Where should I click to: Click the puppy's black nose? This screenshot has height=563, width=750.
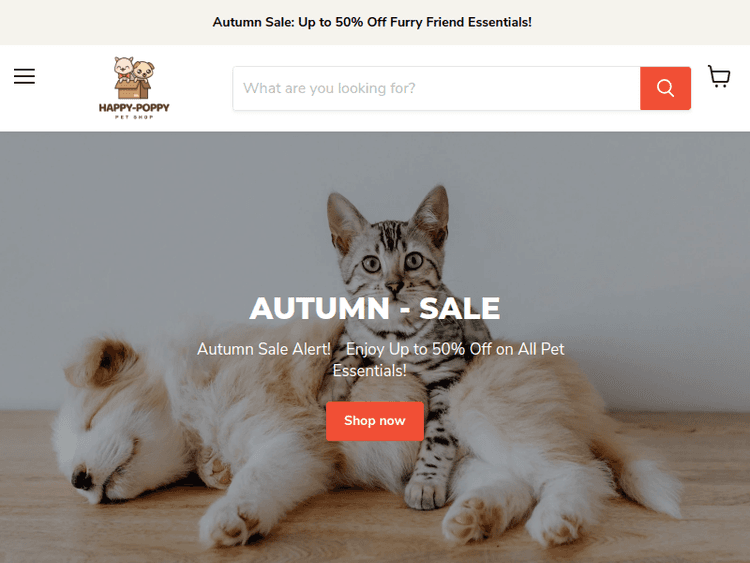(x=82, y=479)
